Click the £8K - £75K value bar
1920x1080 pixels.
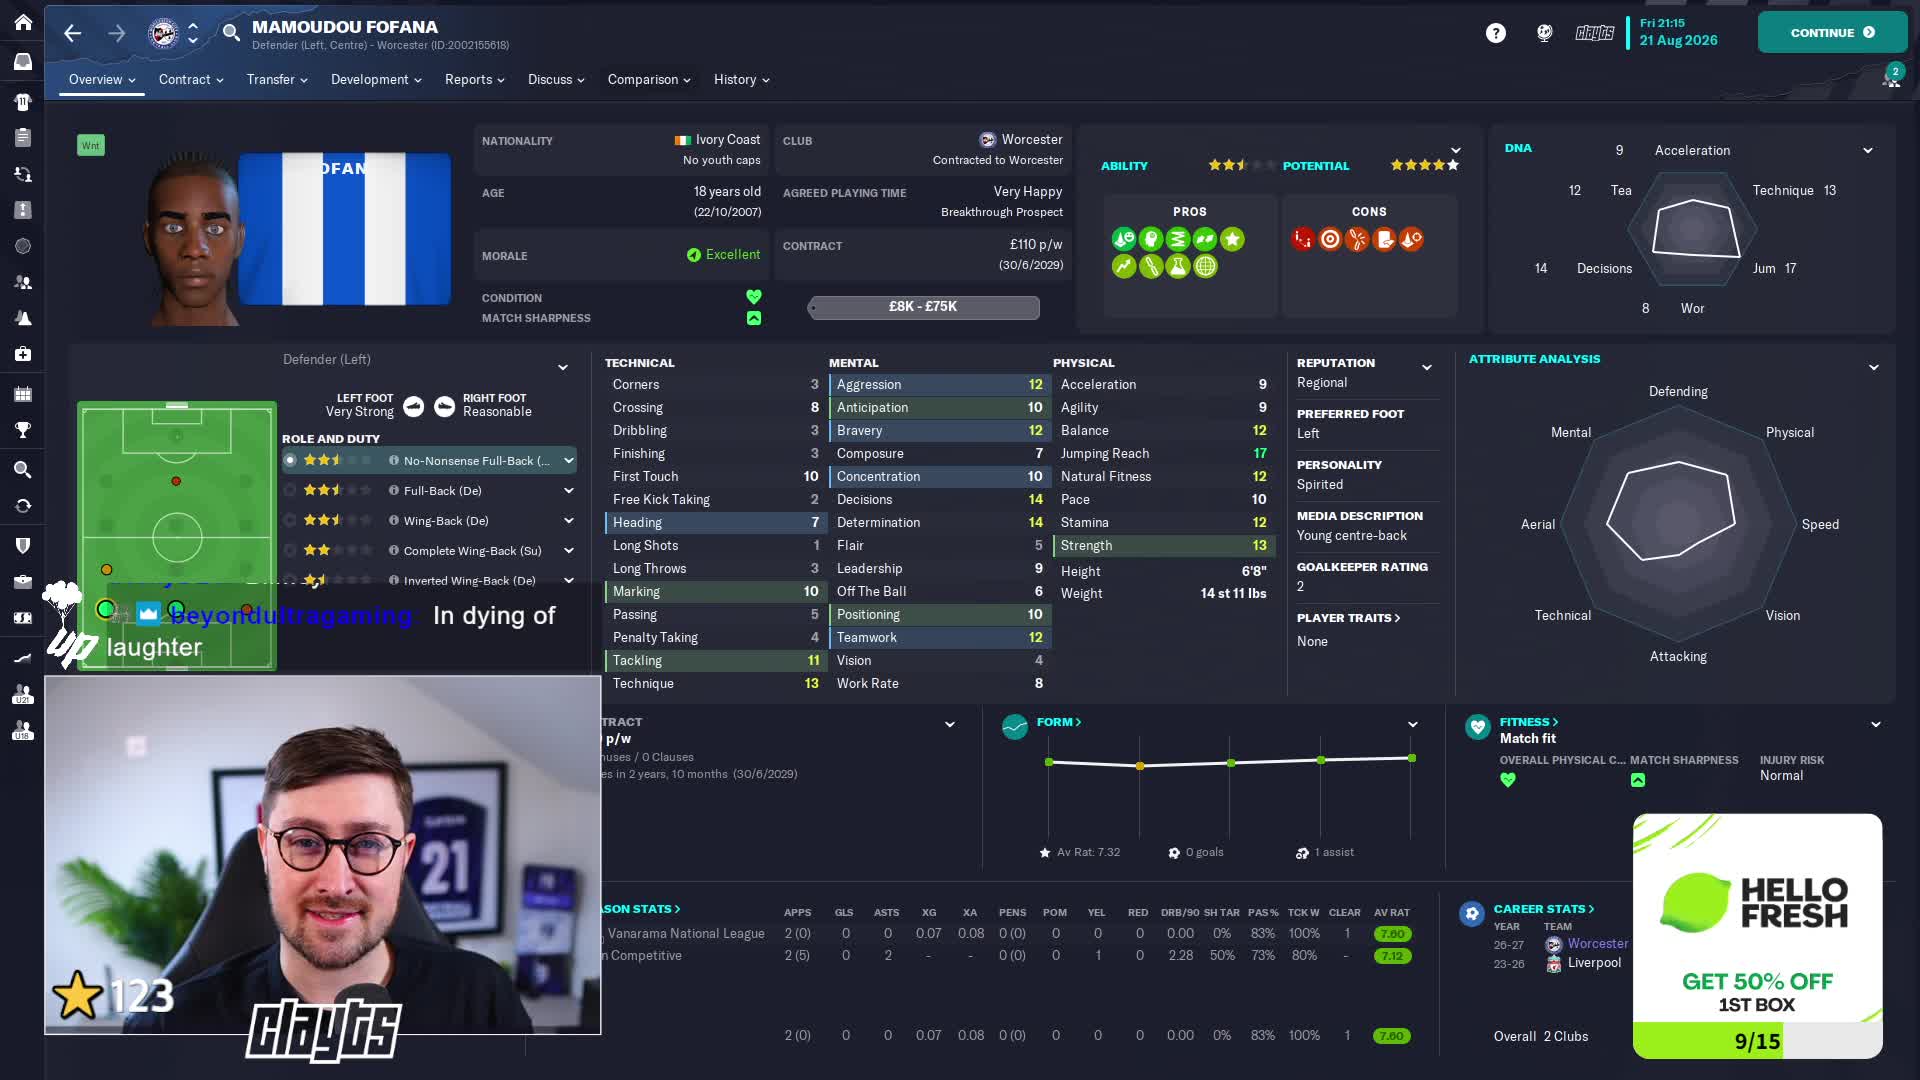(923, 307)
